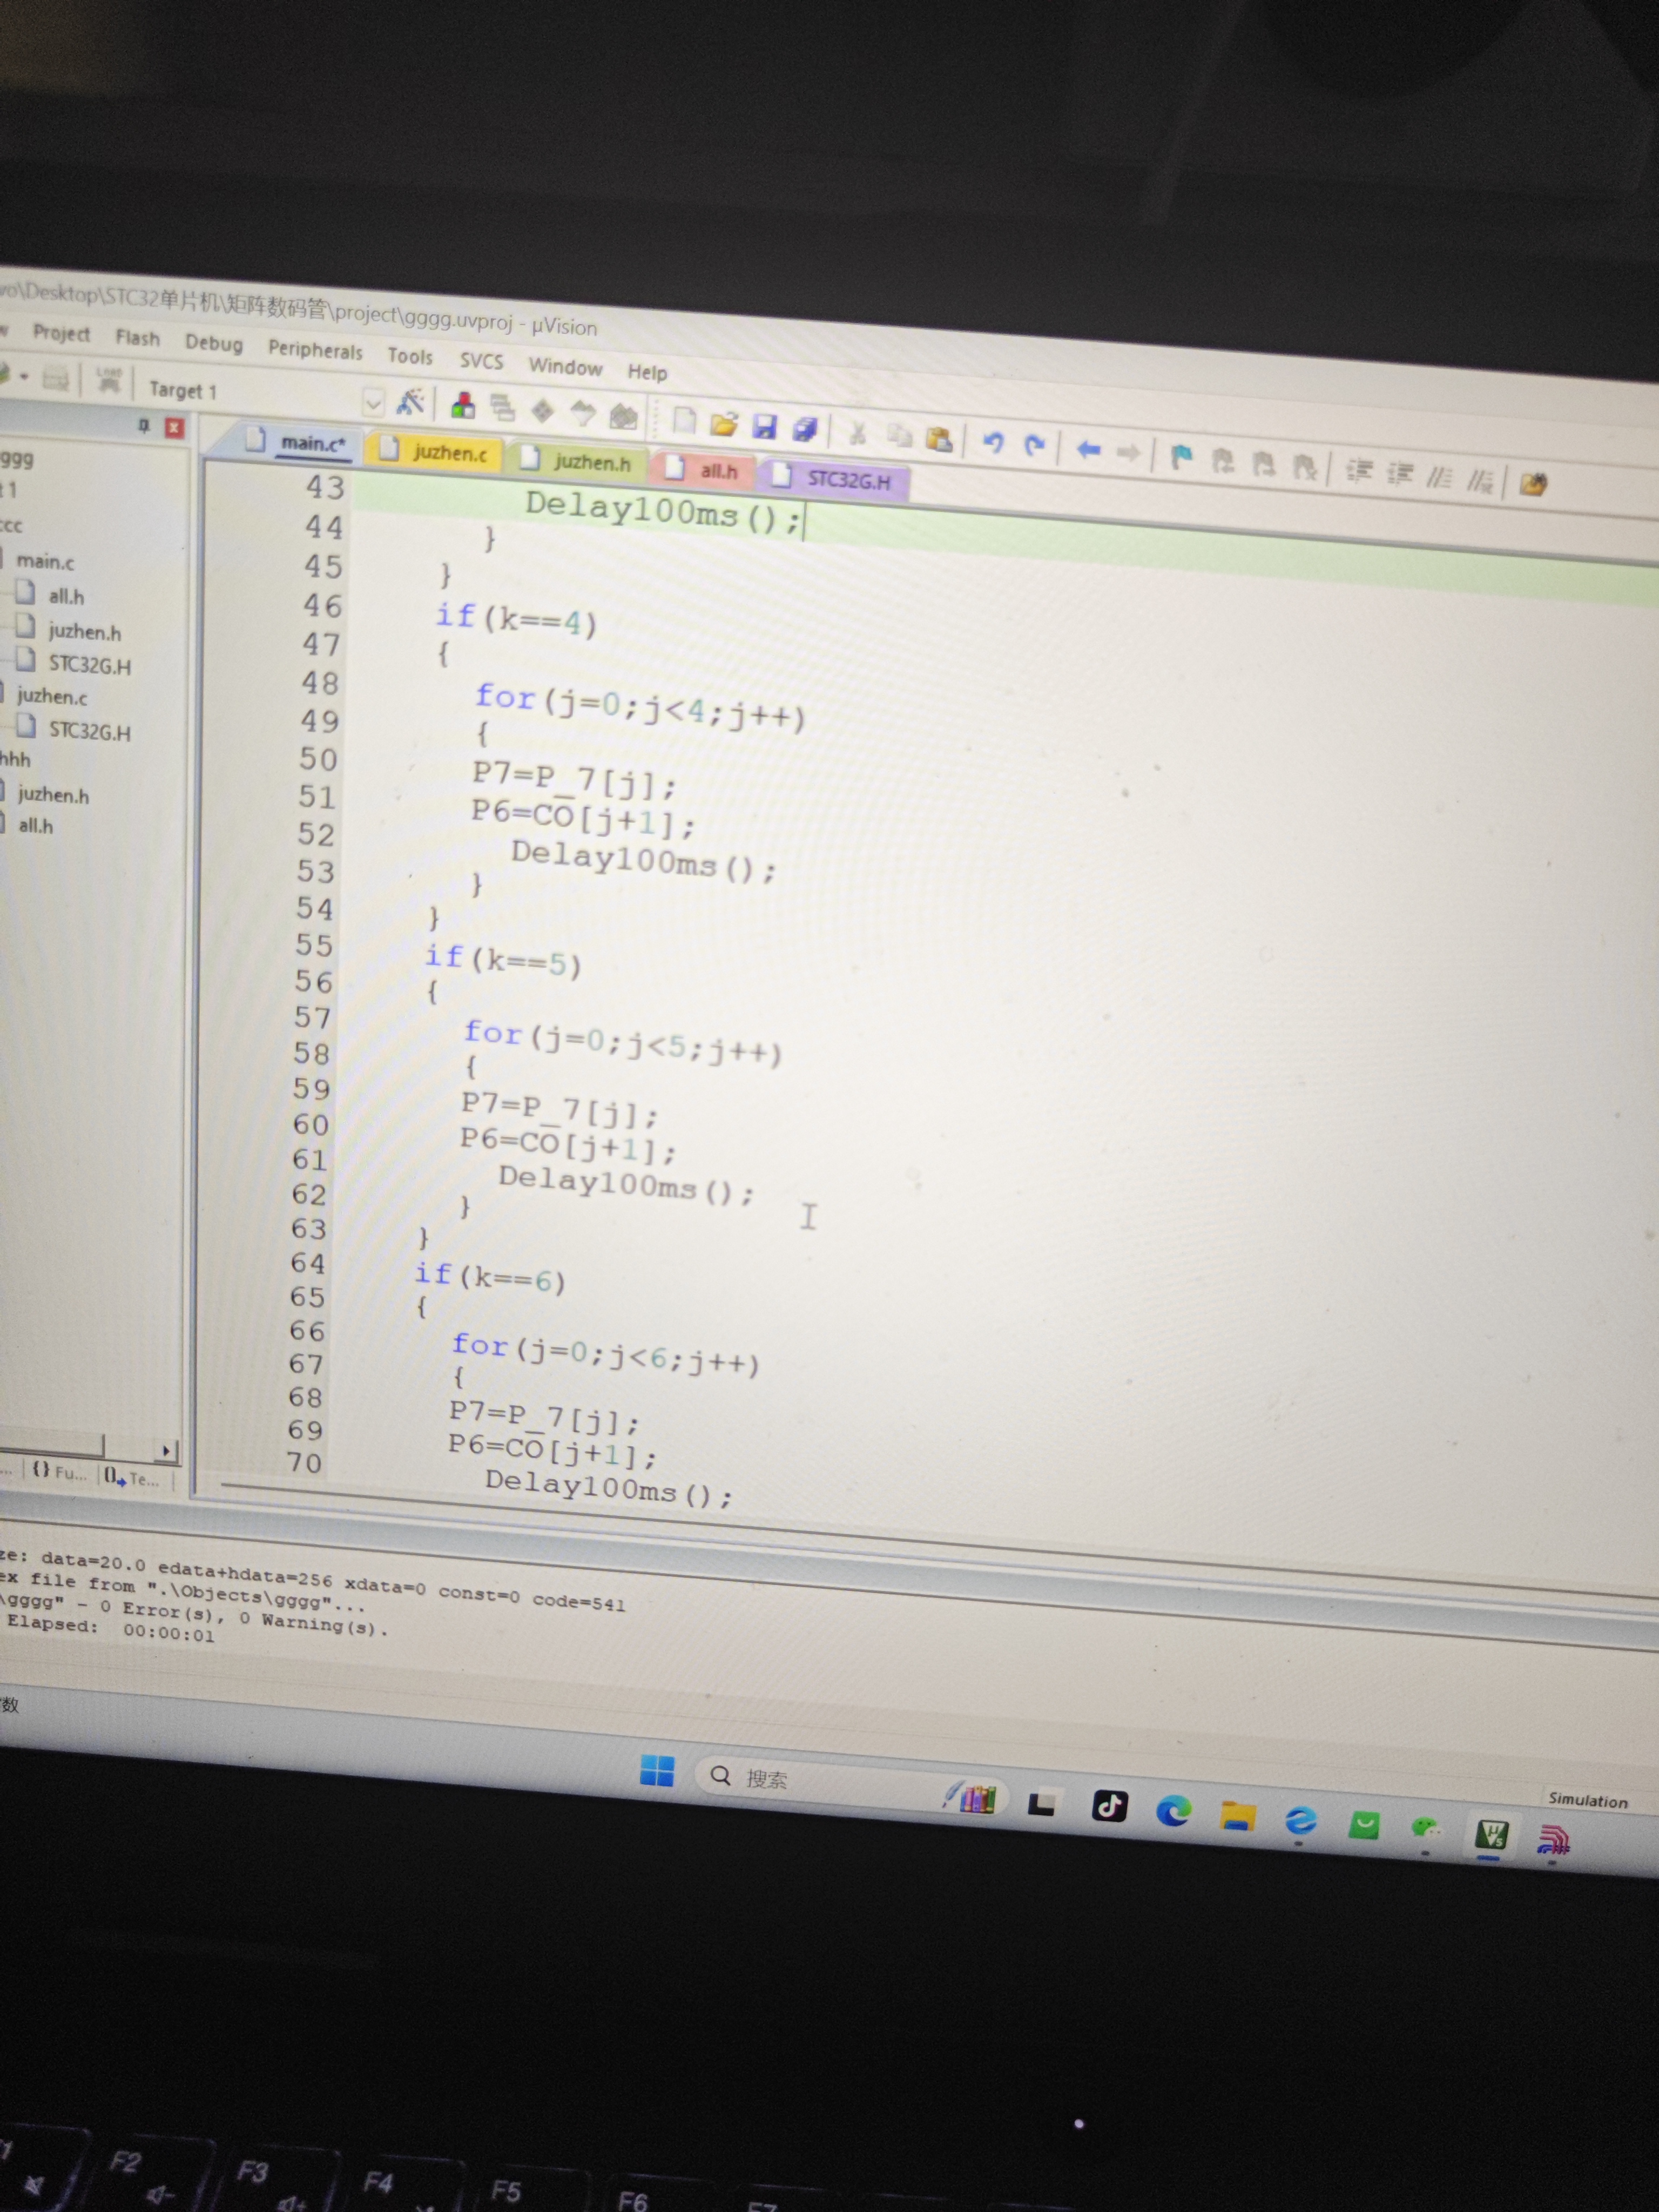The height and width of the screenshot is (2212, 1659).
Task: Open File Explorer from the taskbar
Action: click(x=1237, y=1815)
